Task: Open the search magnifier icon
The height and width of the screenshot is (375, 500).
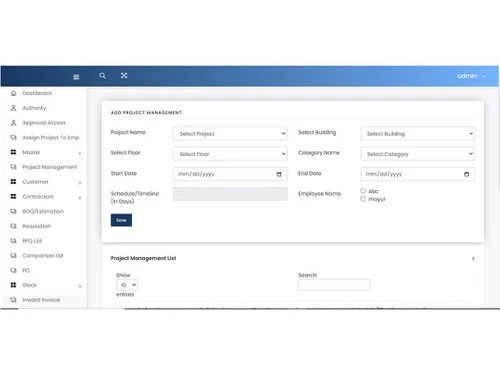Action: (102, 76)
